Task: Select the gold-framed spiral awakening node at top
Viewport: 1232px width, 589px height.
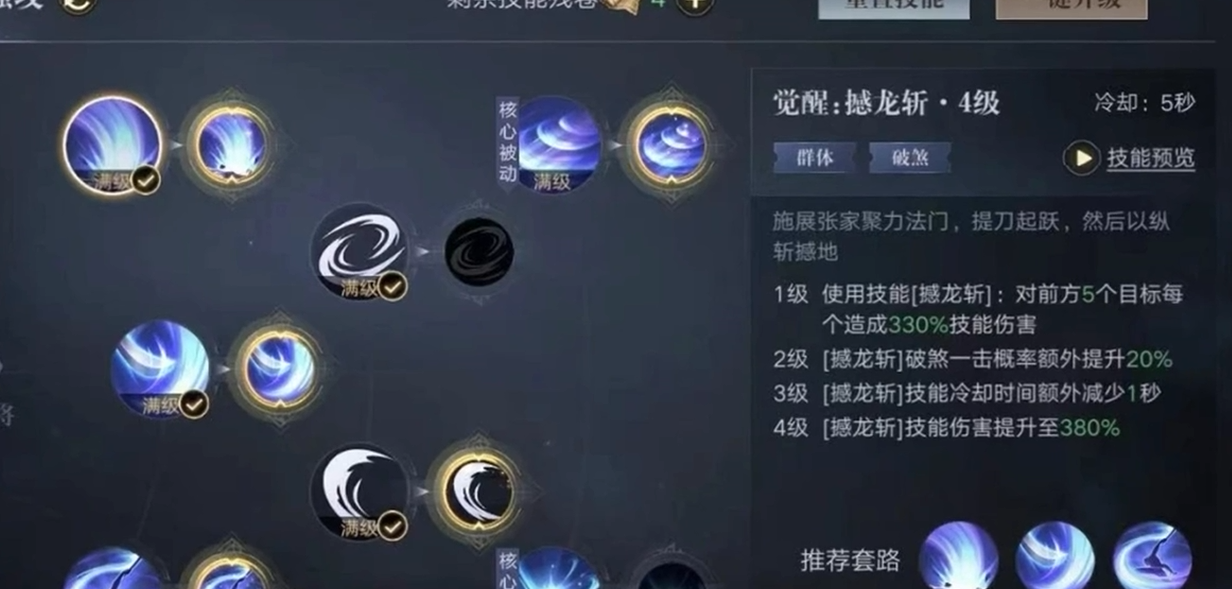Action: click(670, 146)
